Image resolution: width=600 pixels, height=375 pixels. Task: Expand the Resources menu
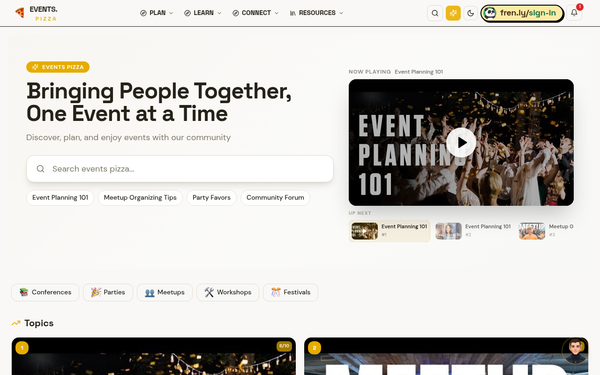[x=316, y=13]
